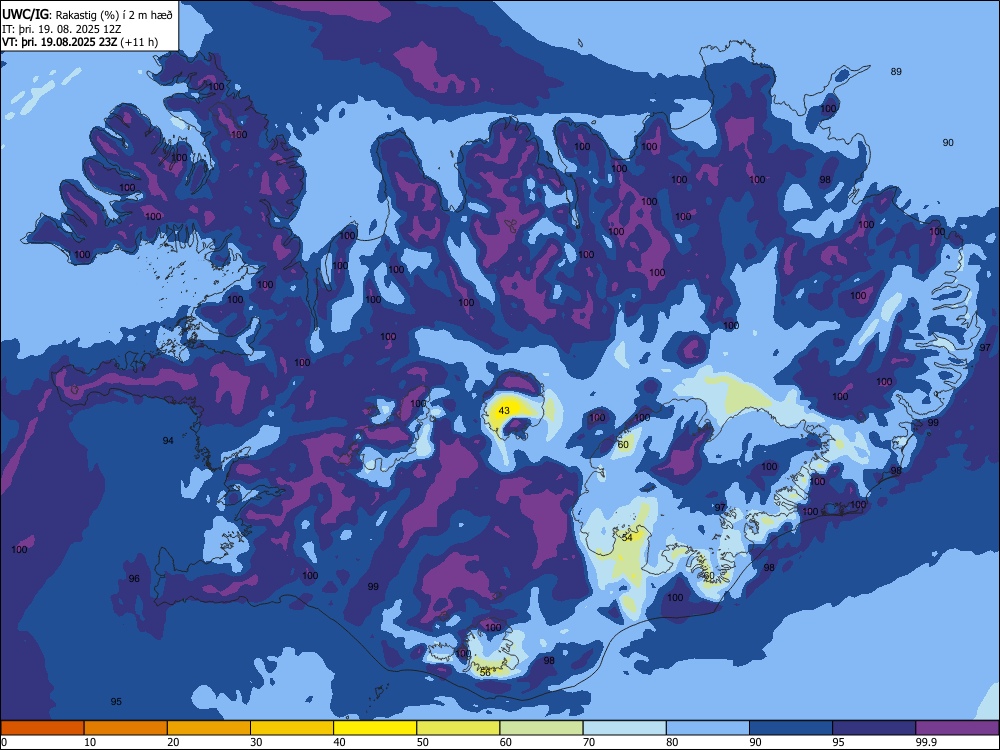Click the '50' legend tick label
The image size is (1000, 750).
coord(422,742)
